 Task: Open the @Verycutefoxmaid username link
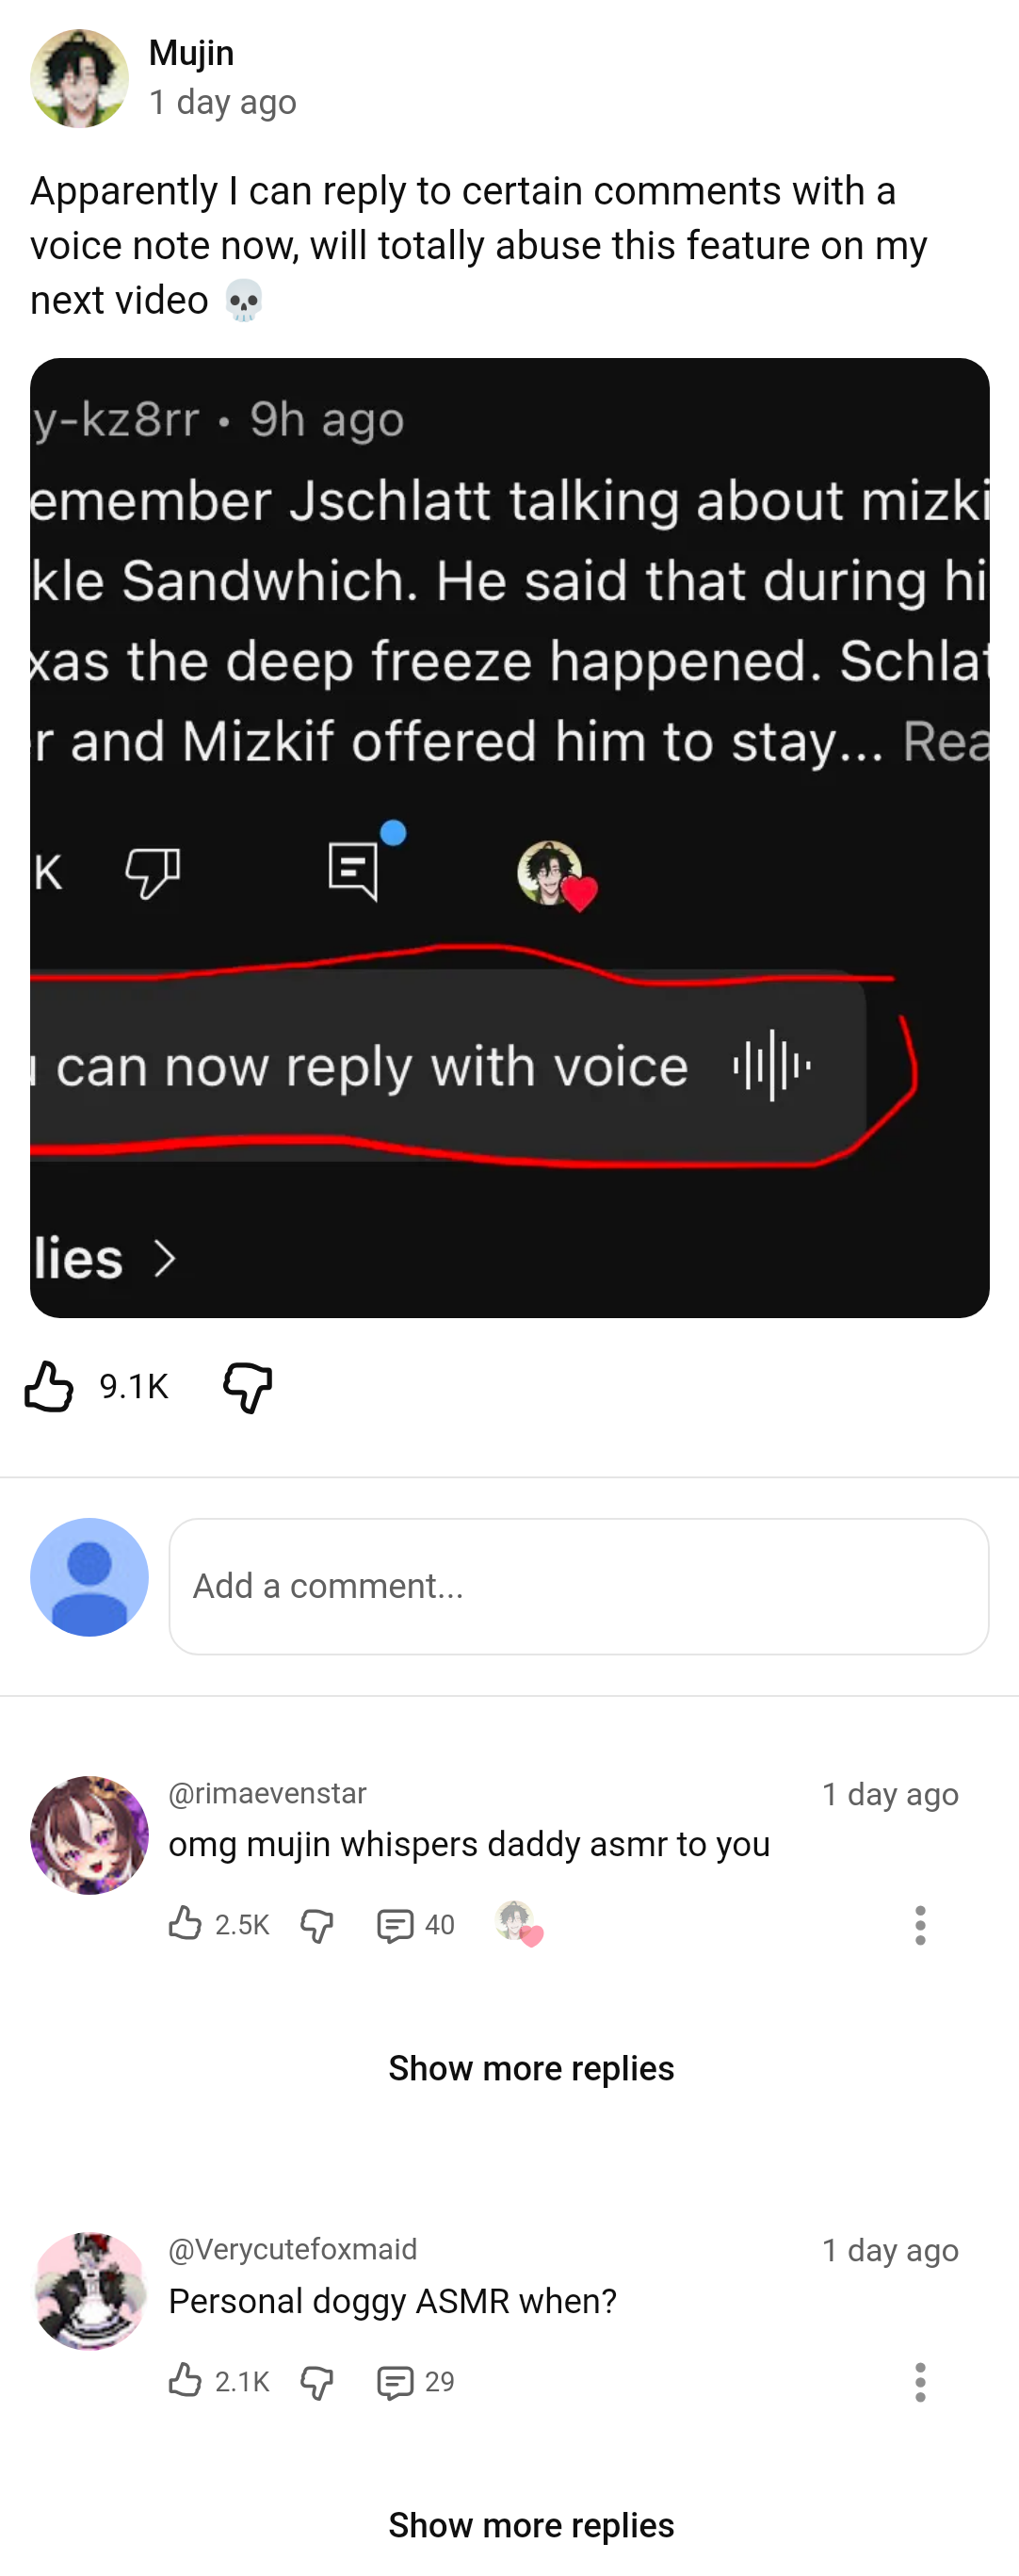click(292, 2249)
